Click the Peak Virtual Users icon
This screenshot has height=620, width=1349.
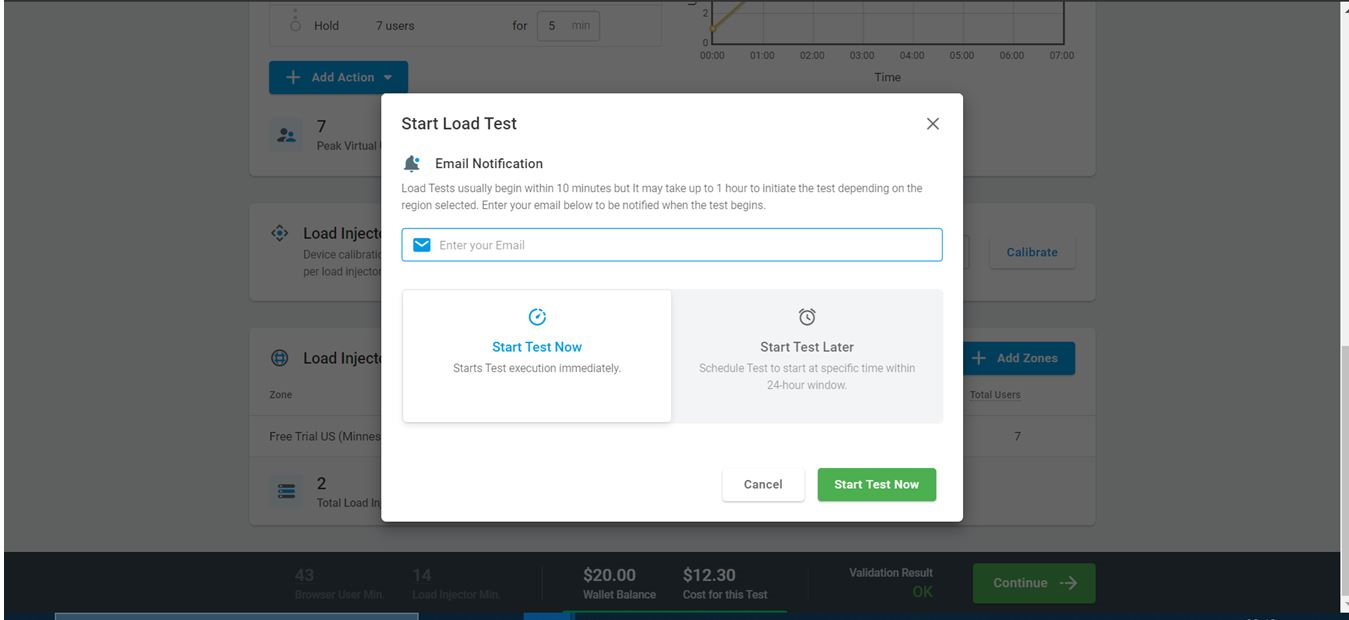[x=287, y=135]
